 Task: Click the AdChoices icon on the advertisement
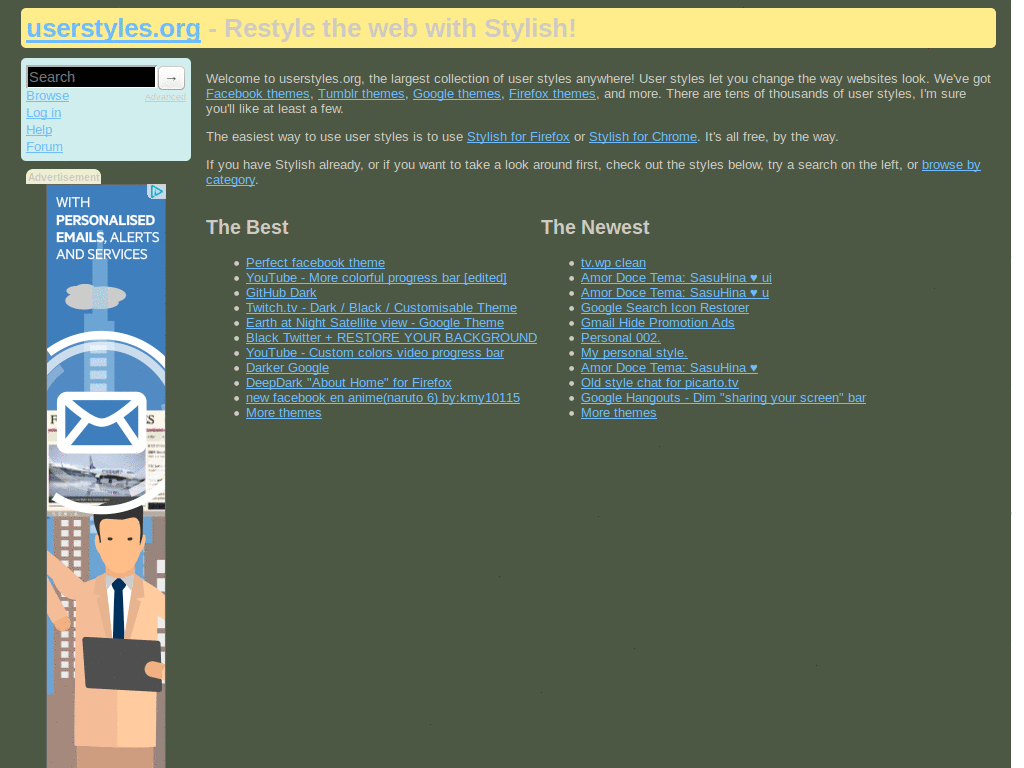tap(157, 191)
